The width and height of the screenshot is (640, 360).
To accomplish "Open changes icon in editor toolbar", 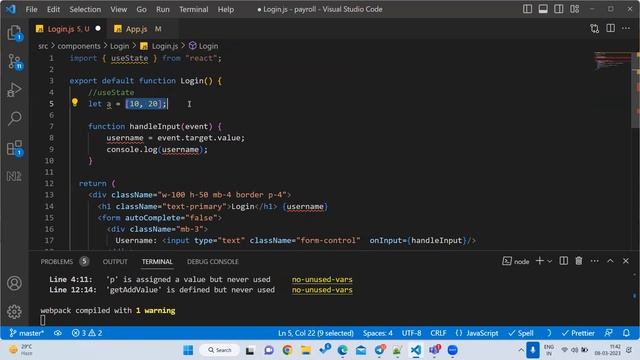I will tap(595, 28).
